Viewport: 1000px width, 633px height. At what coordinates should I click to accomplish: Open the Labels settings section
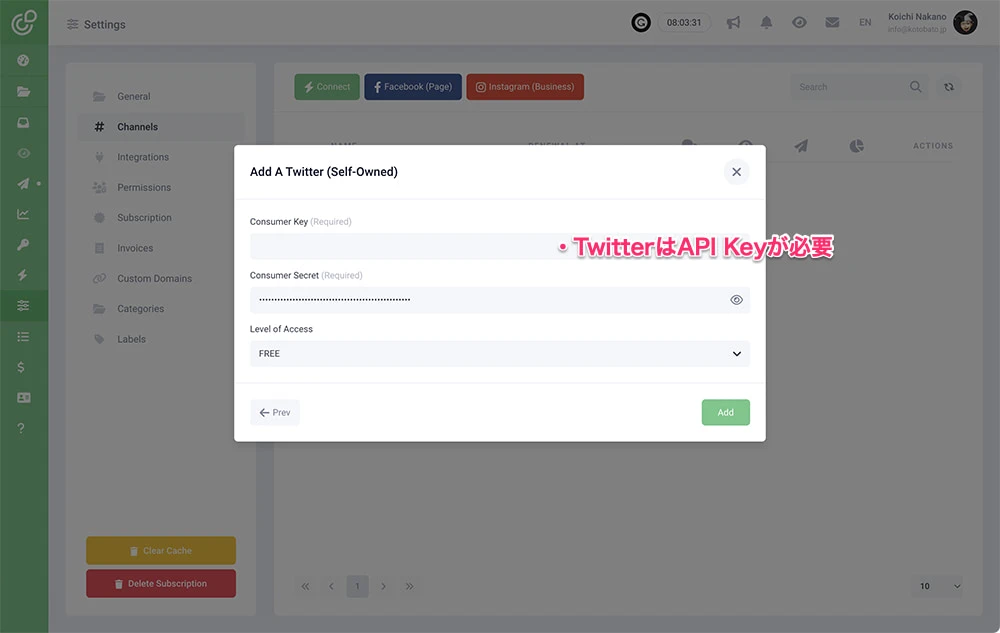tap(161, 339)
